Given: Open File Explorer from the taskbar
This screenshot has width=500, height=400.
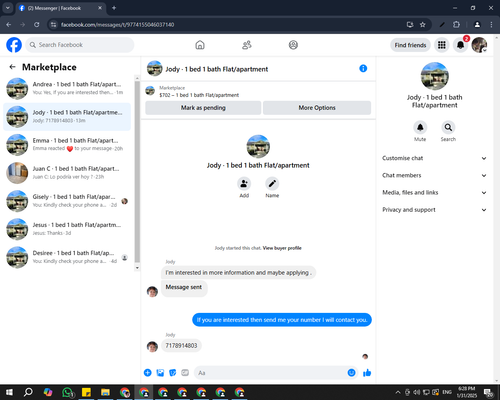Looking at the screenshot, I should point(105,392).
